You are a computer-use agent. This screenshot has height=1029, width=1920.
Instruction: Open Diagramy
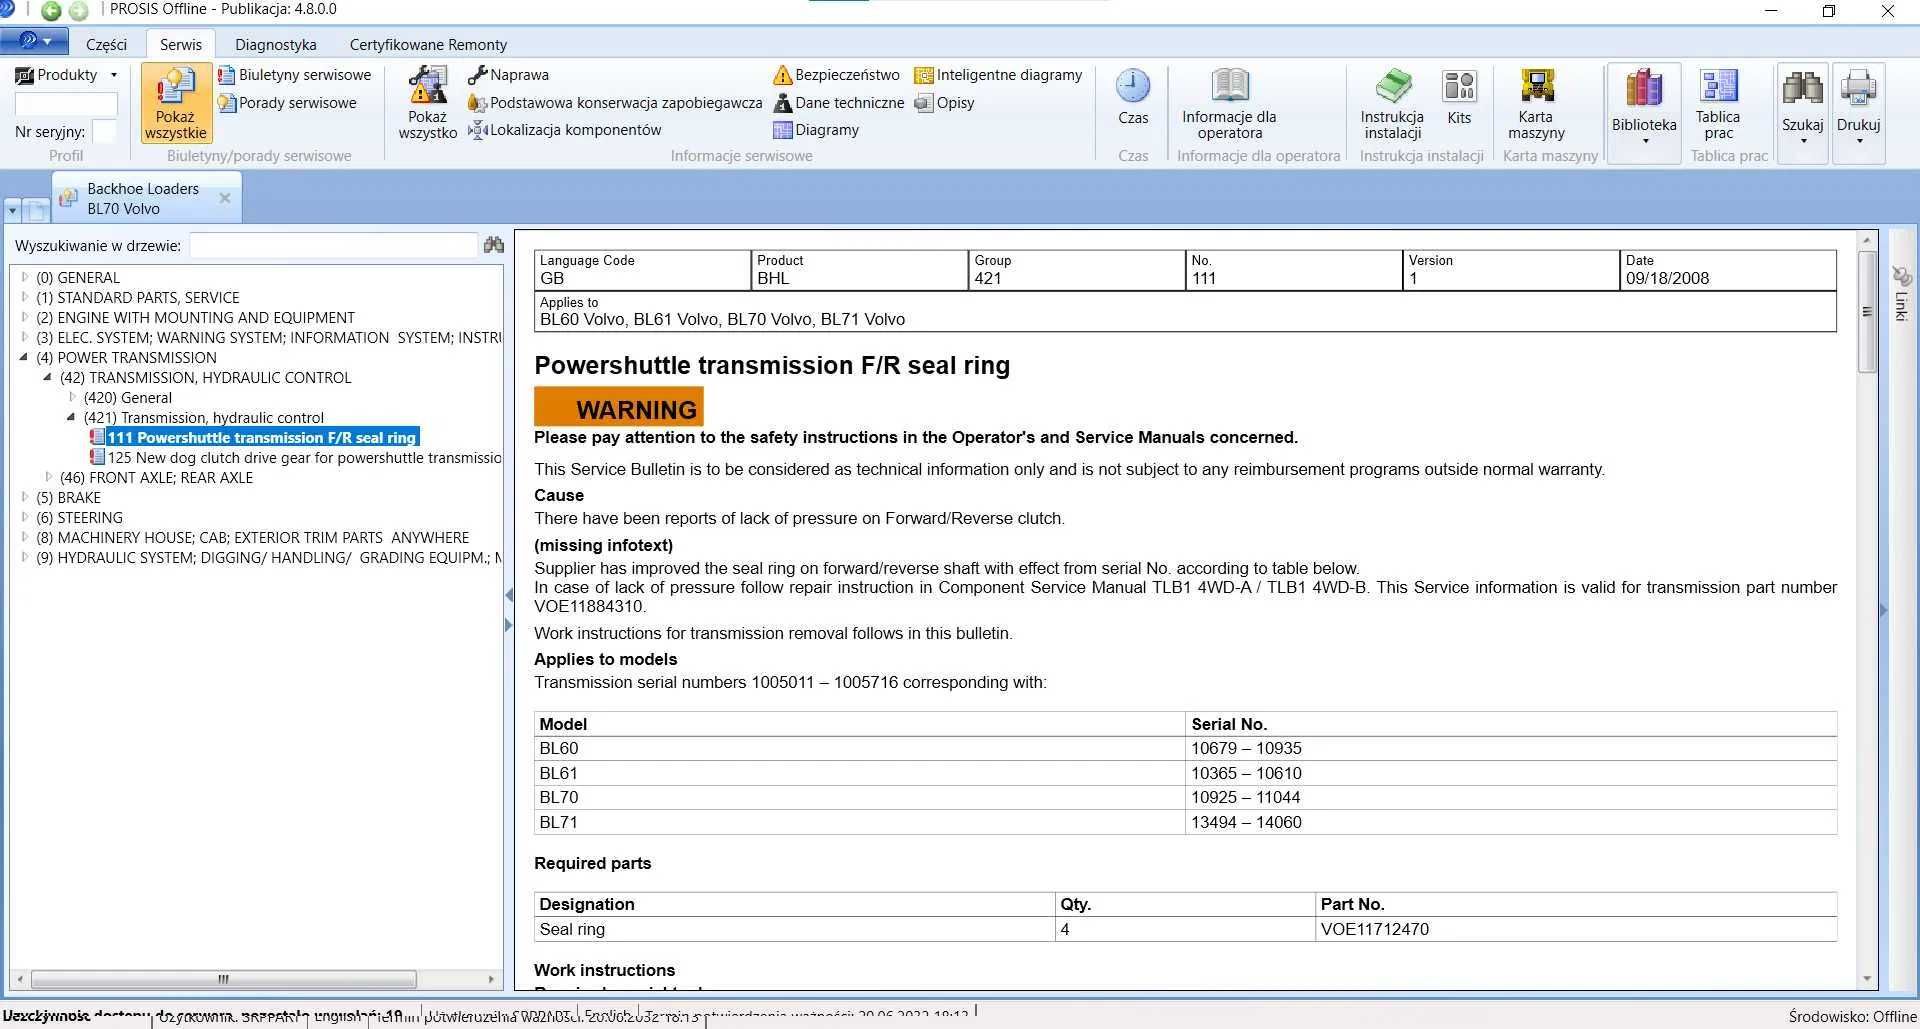(816, 130)
